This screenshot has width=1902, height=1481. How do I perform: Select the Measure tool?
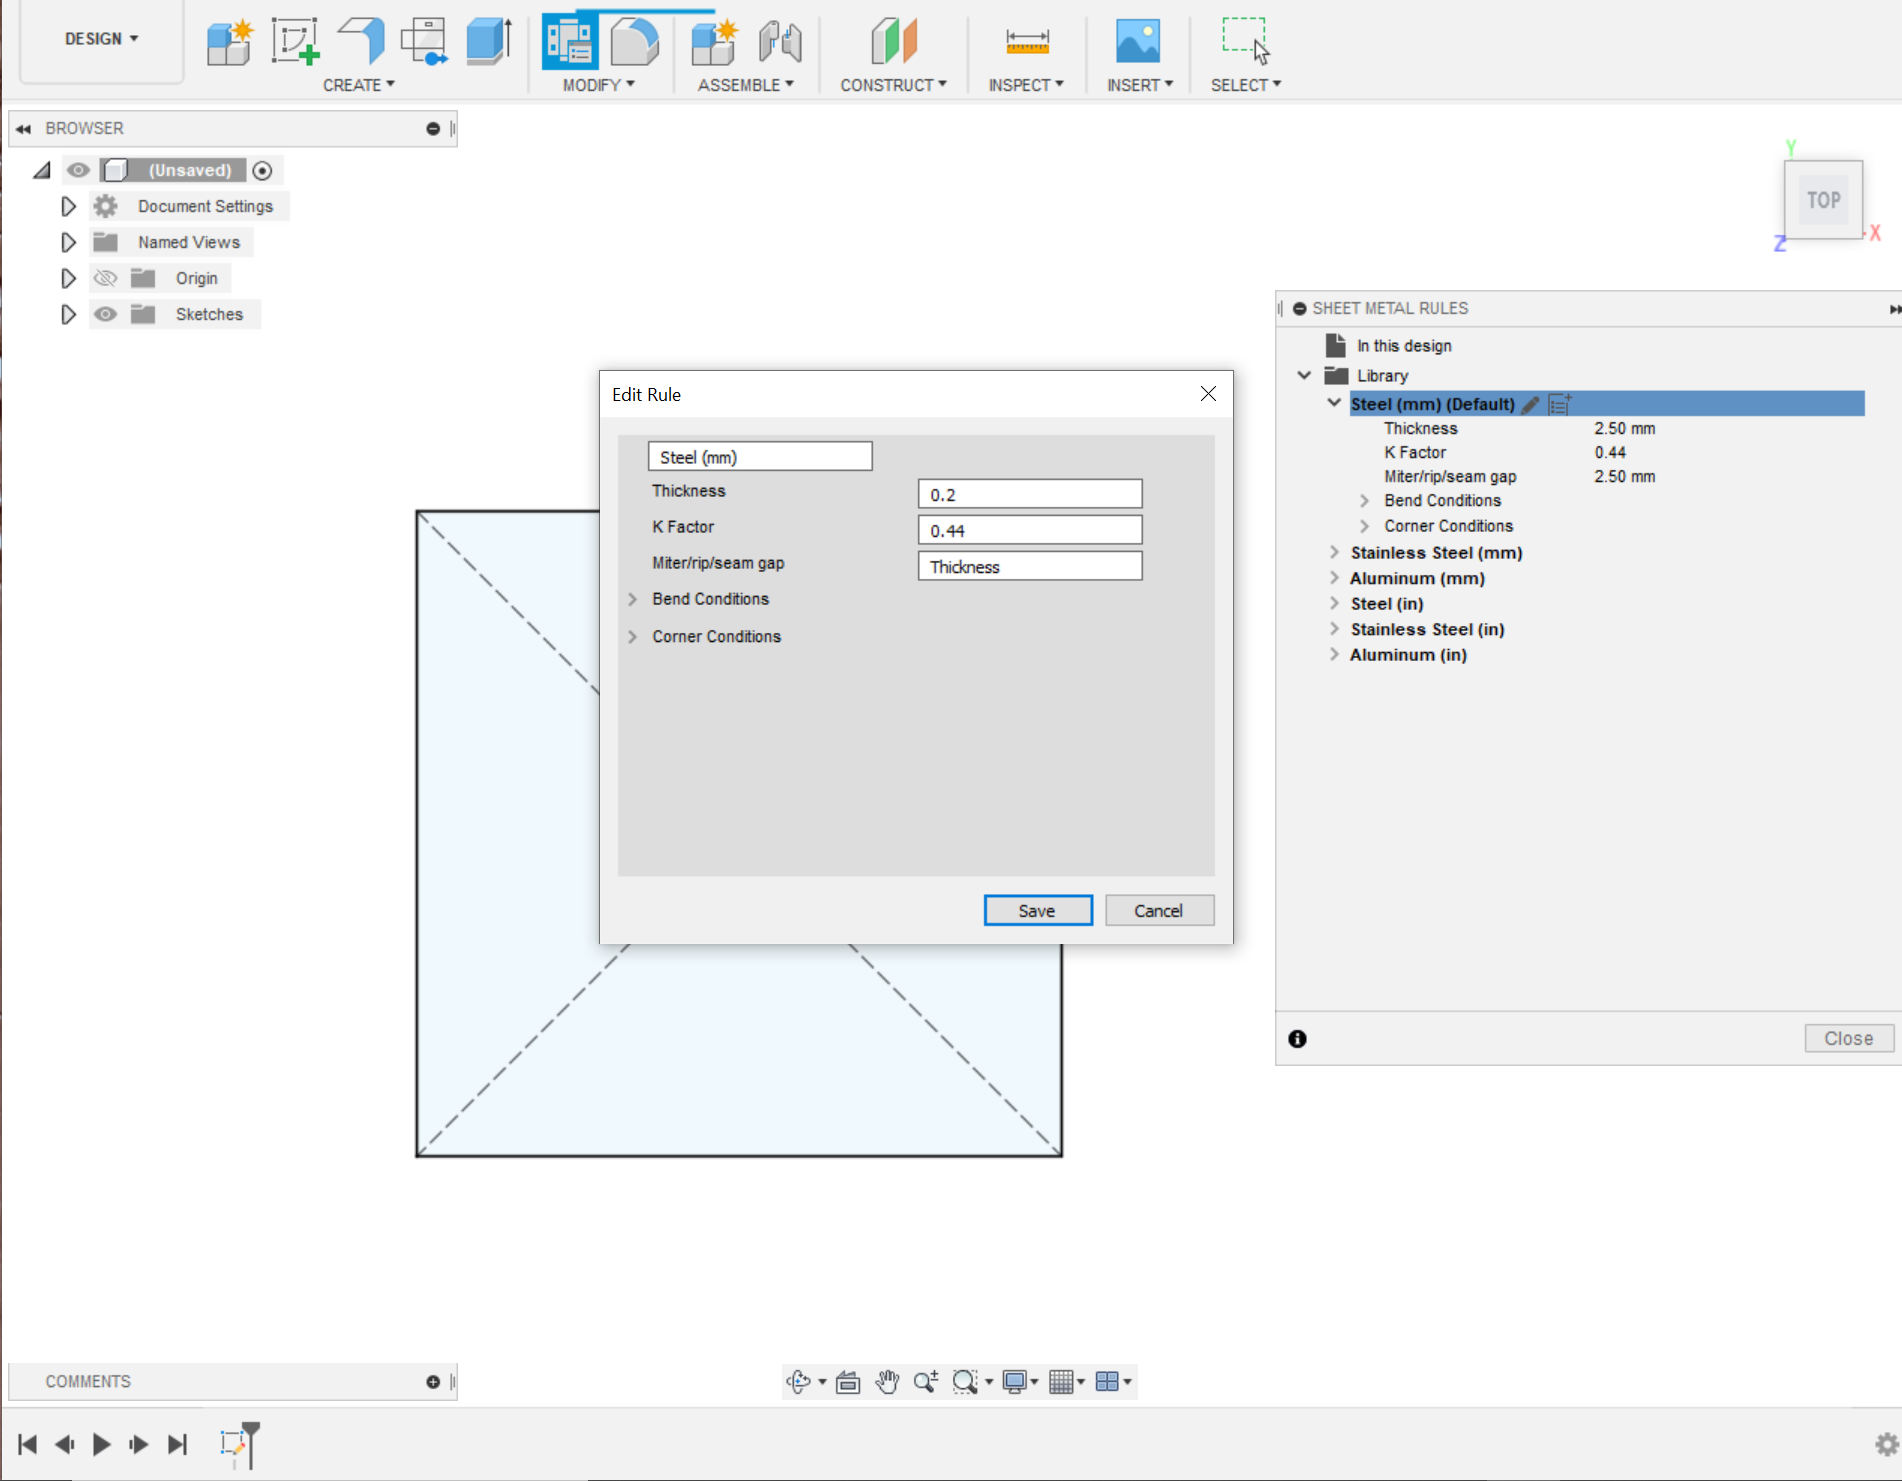point(1026,42)
